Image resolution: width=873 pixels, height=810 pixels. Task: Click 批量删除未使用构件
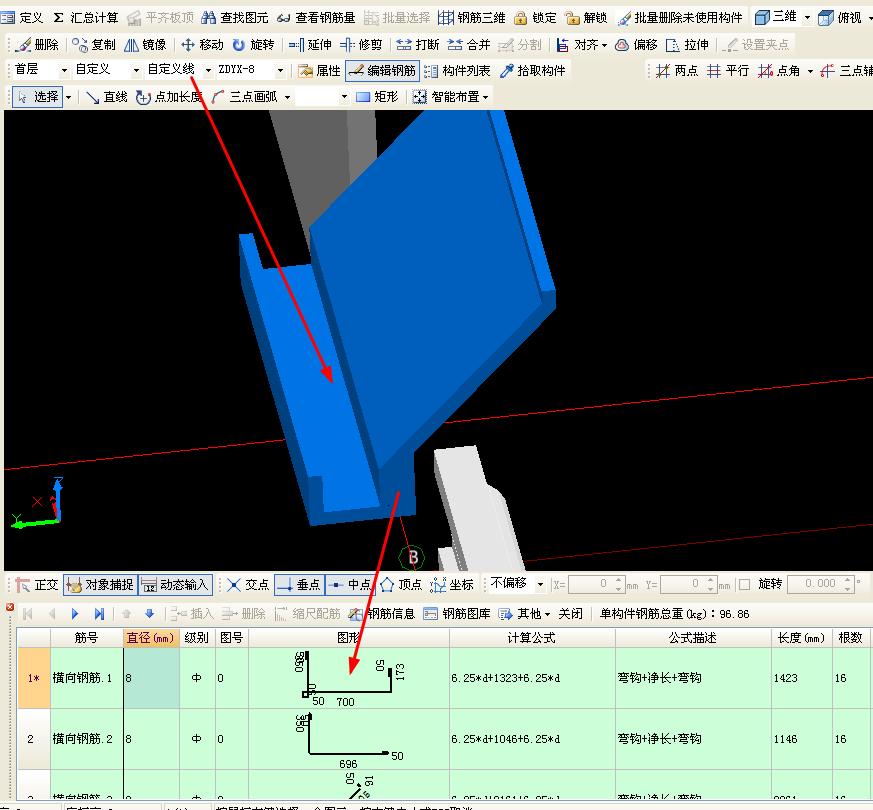pyautogui.click(x=680, y=18)
